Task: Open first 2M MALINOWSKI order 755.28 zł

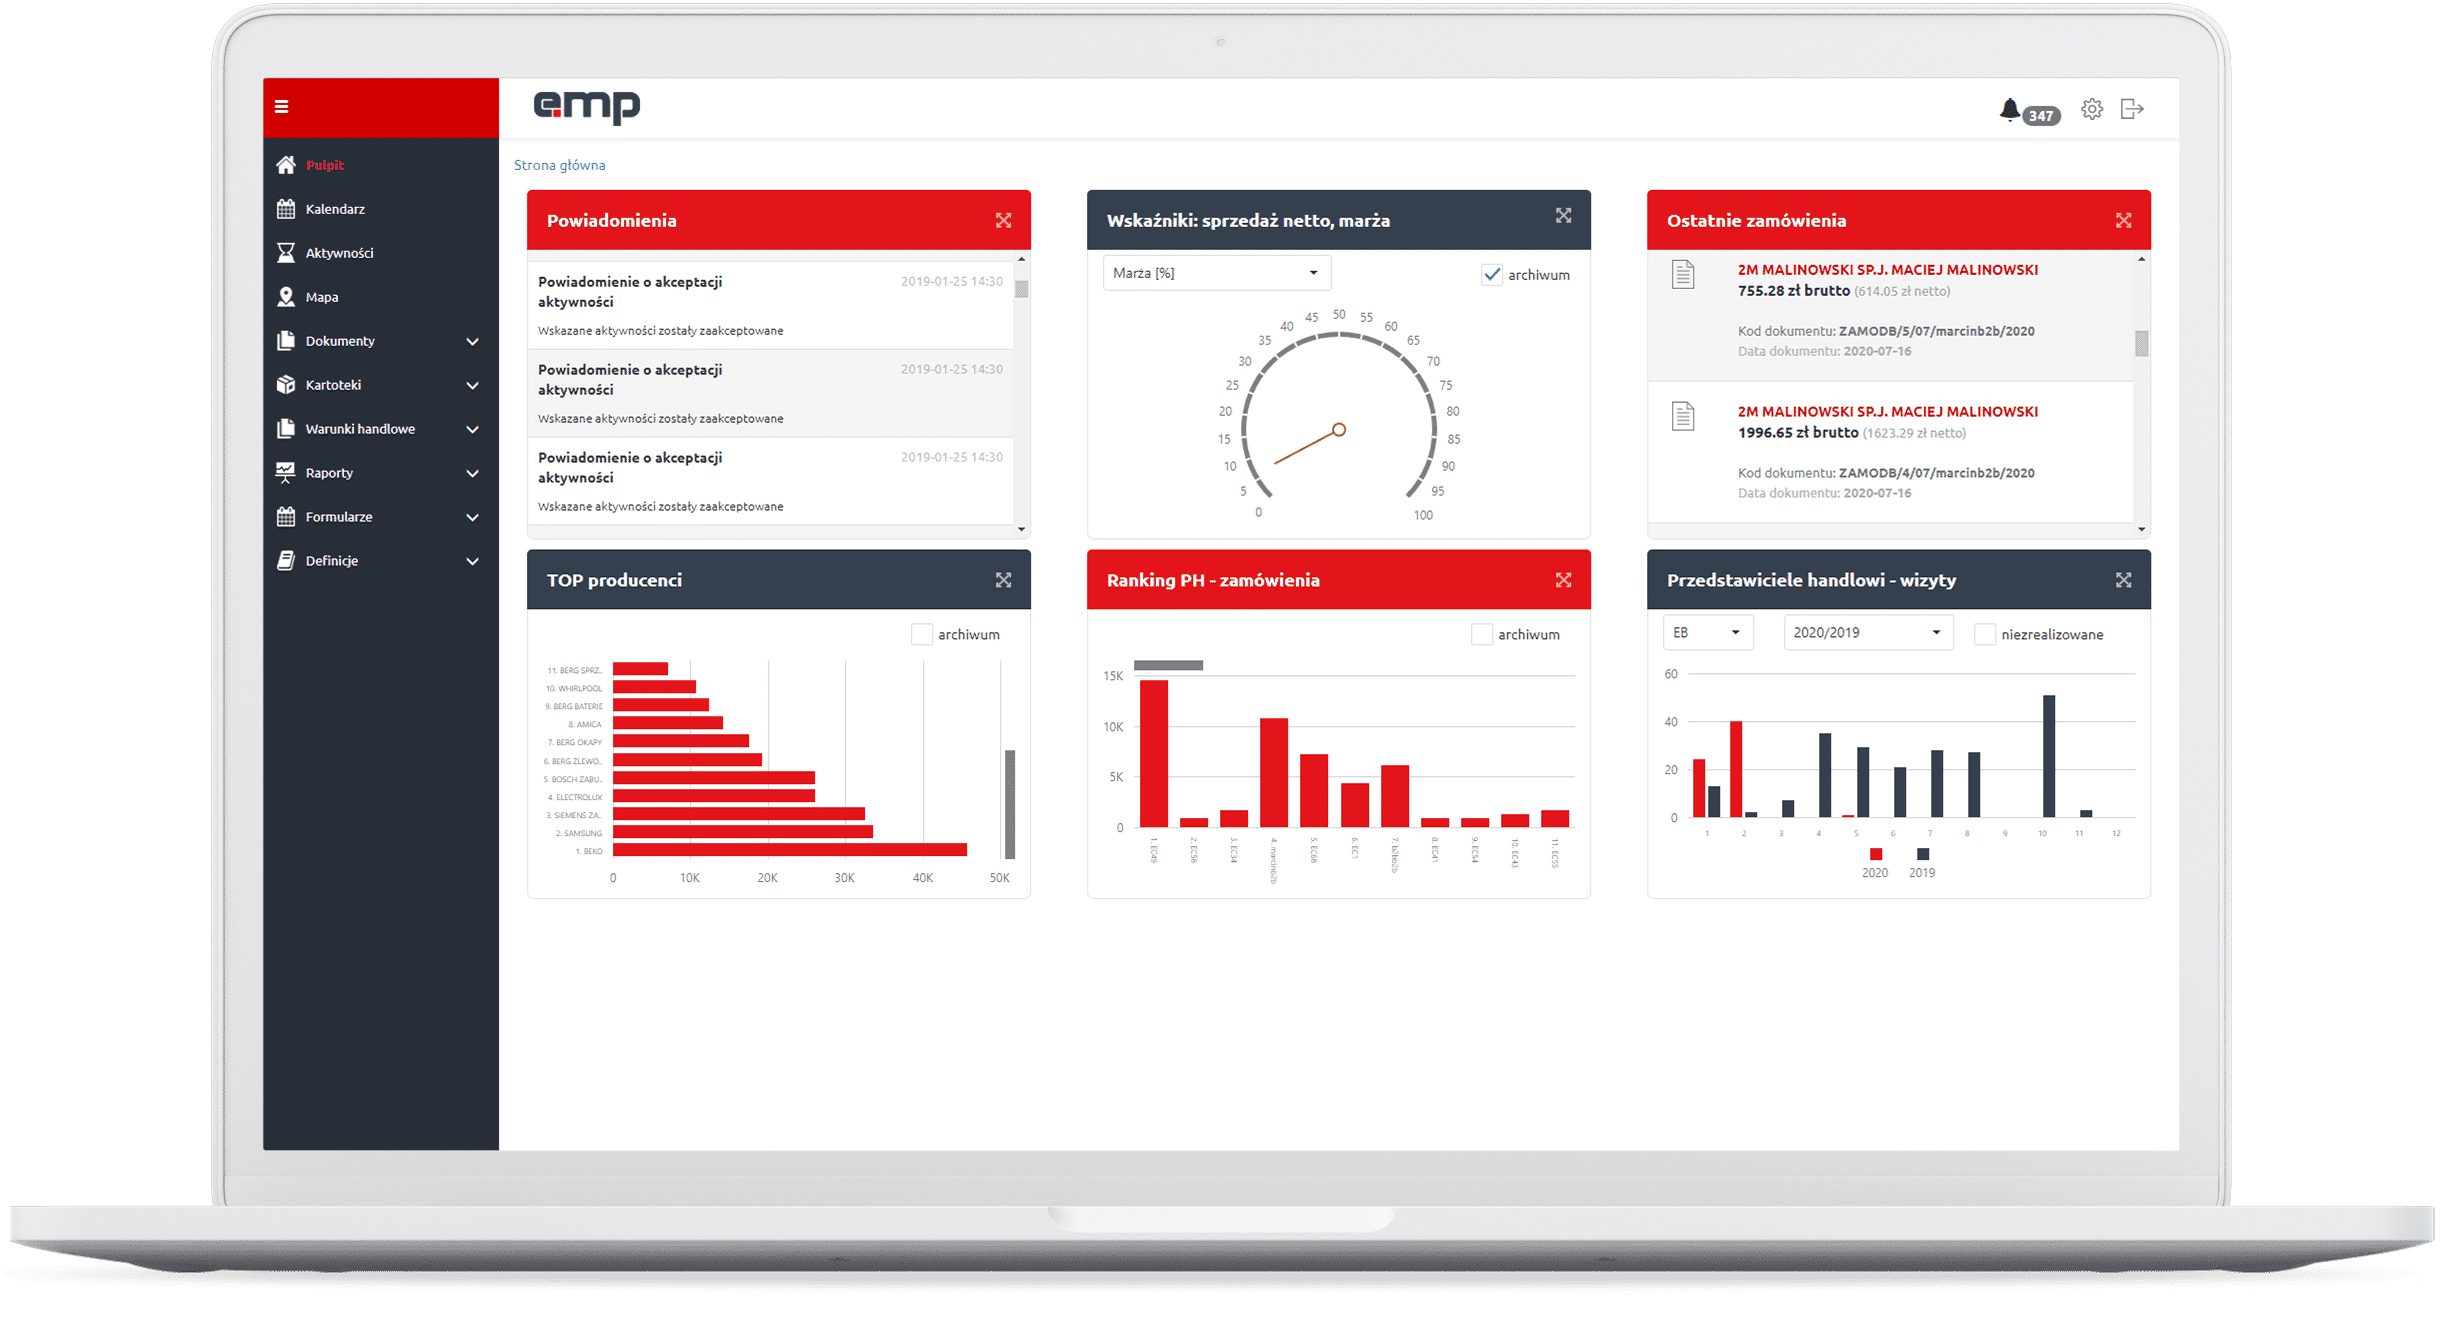Action: pos(1887,270)
